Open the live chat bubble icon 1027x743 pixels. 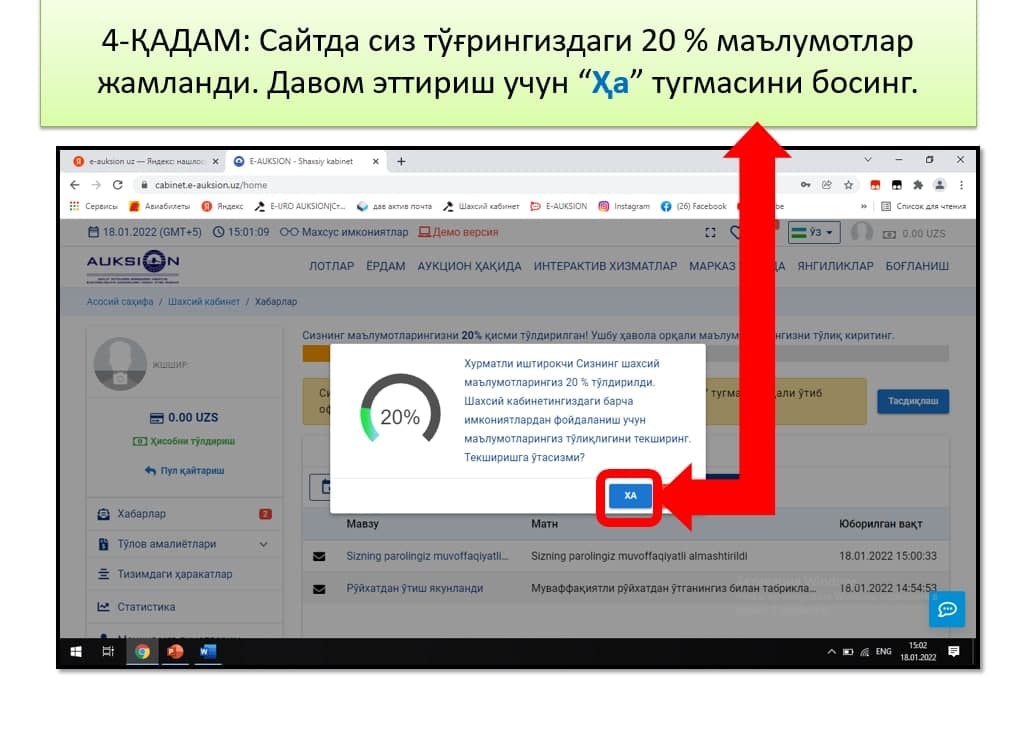click(947, 609)
